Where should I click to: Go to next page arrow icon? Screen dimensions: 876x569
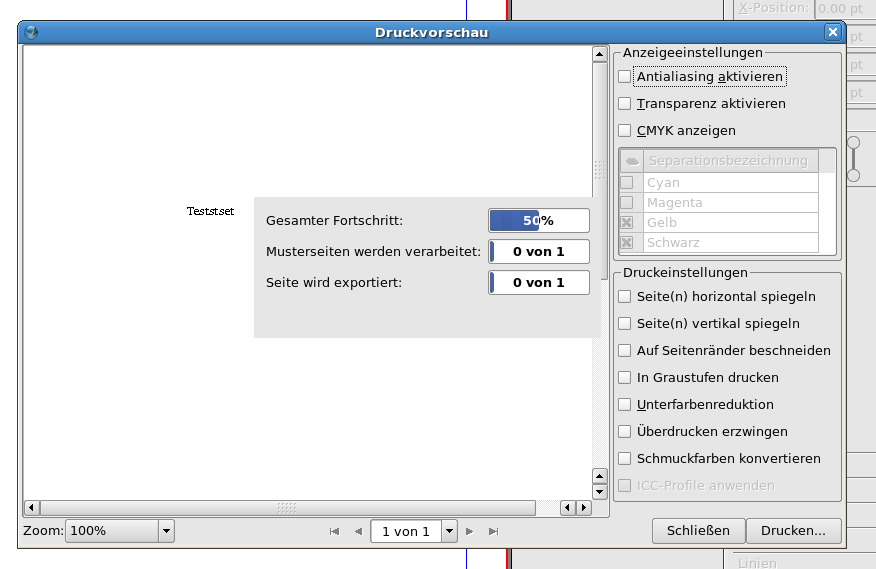tap(470, 532)
